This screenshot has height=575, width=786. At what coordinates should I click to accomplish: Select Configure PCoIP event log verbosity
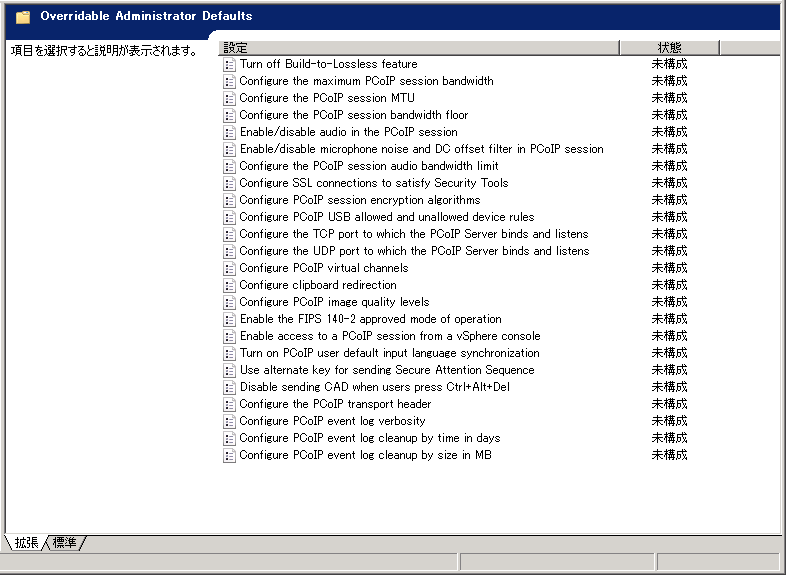pyautogui.click(x=332, y=422)
